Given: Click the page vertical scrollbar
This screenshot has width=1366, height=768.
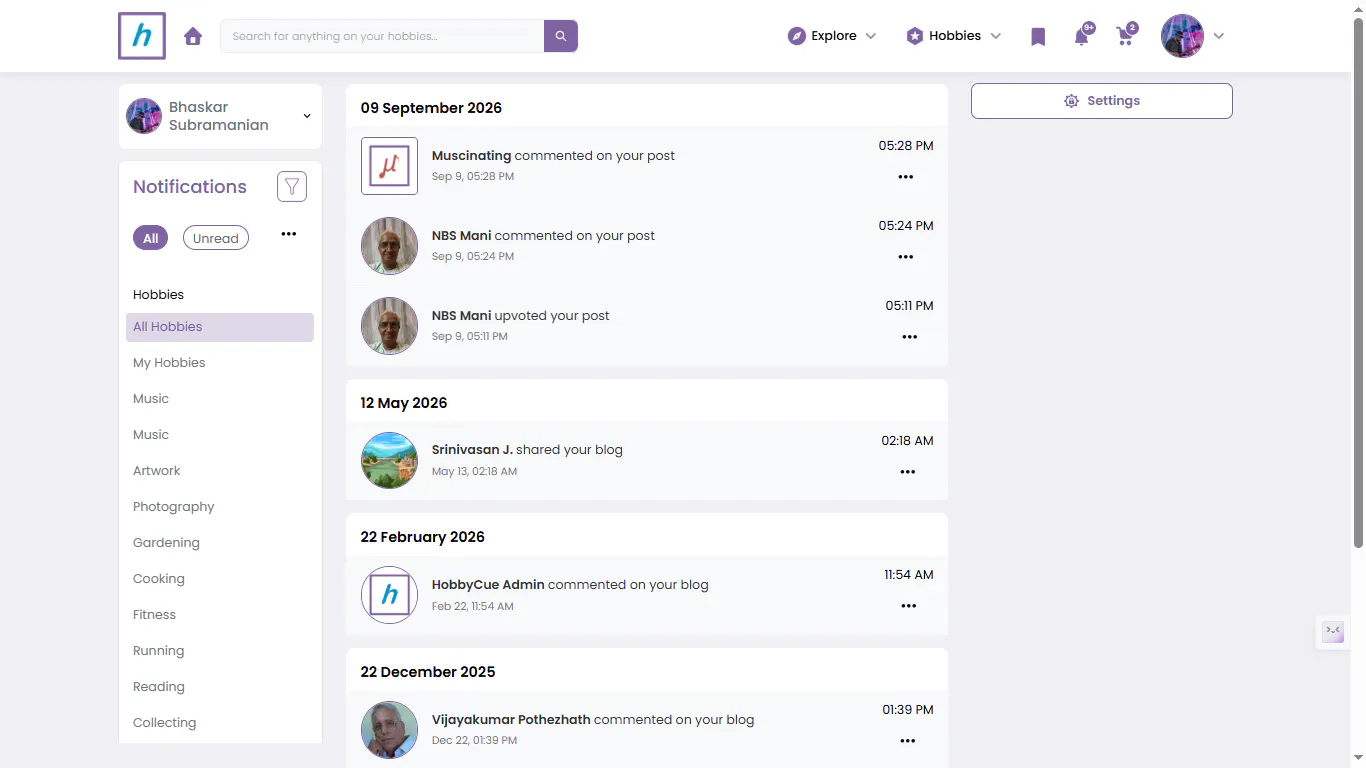Looking at the screenshot, I should pyautogui.click(x=1358, y=283).
